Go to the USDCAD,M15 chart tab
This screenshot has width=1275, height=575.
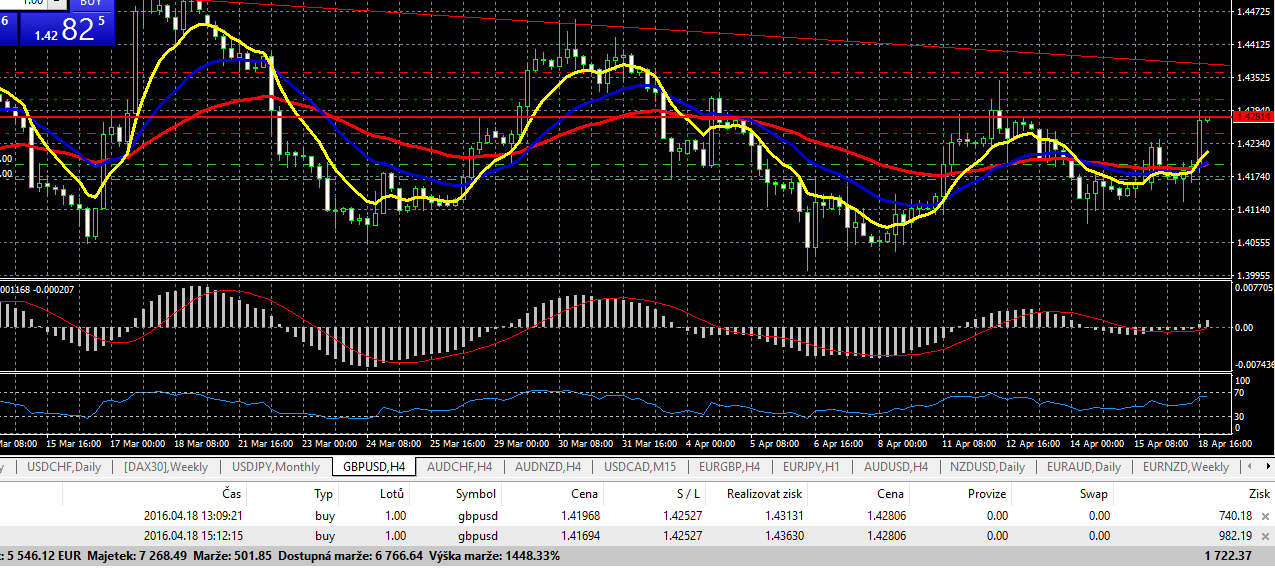(640, 467)
